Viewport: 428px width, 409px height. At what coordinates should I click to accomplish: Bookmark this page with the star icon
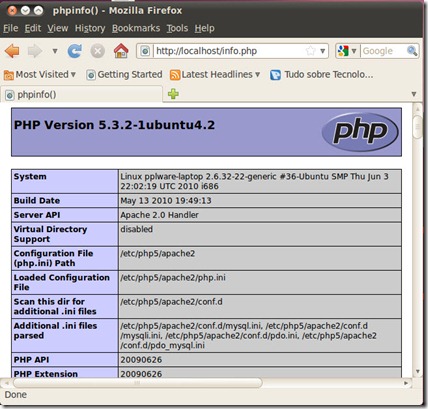click(310, 51)
